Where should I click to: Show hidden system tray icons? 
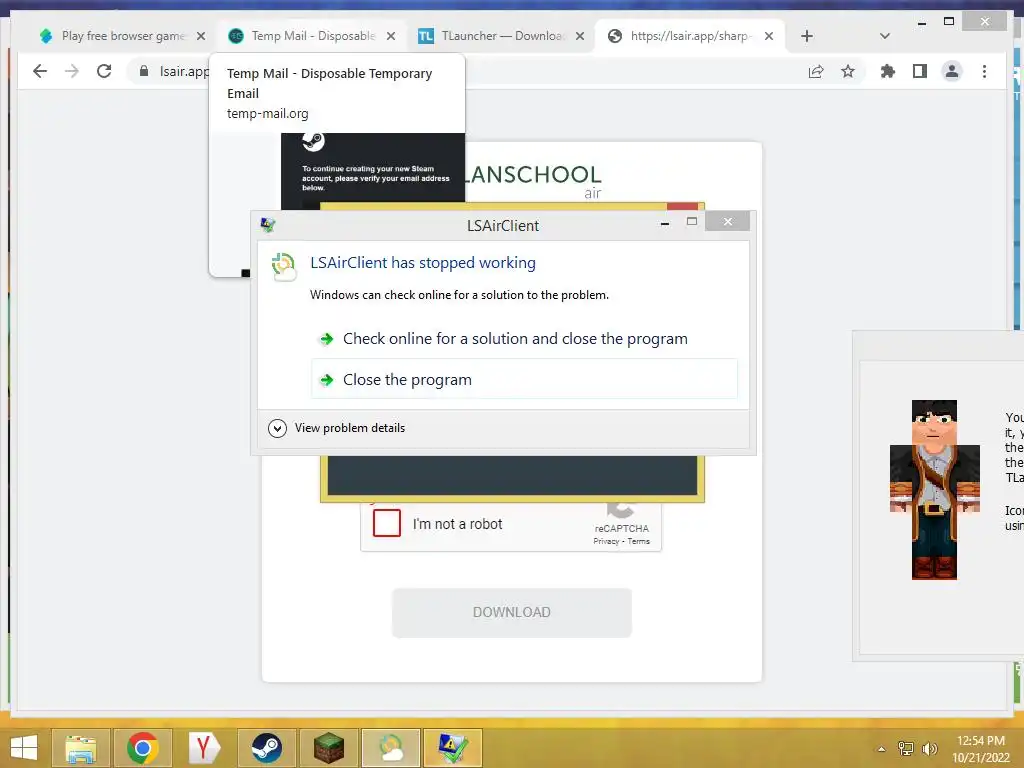tap(882, 748)
